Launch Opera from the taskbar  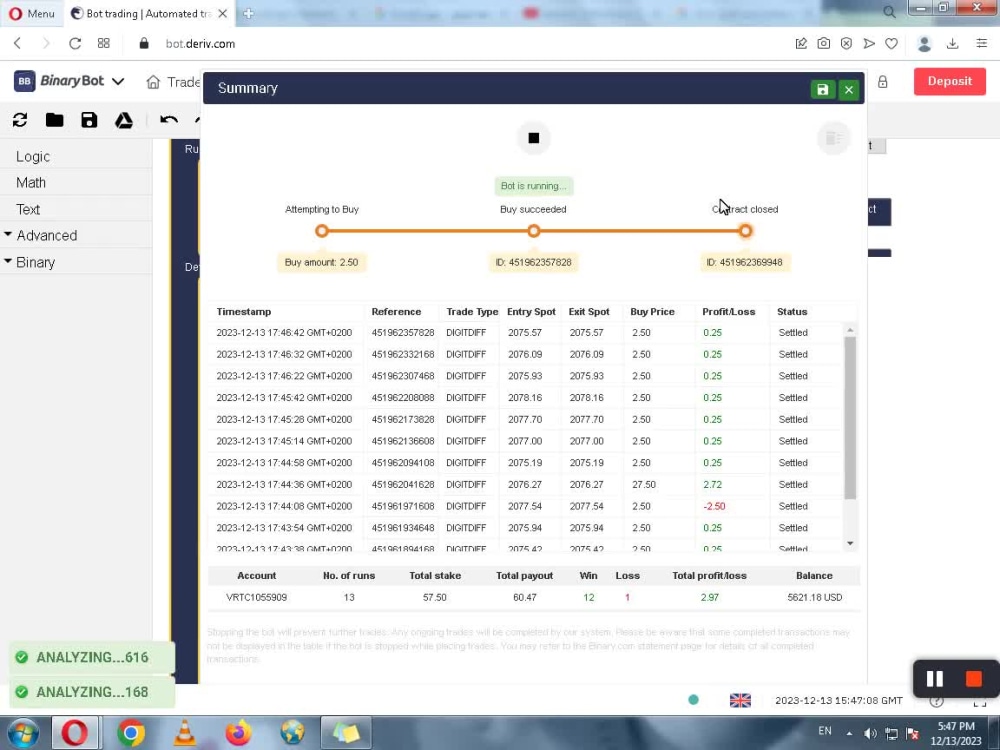tap(76, 732)
